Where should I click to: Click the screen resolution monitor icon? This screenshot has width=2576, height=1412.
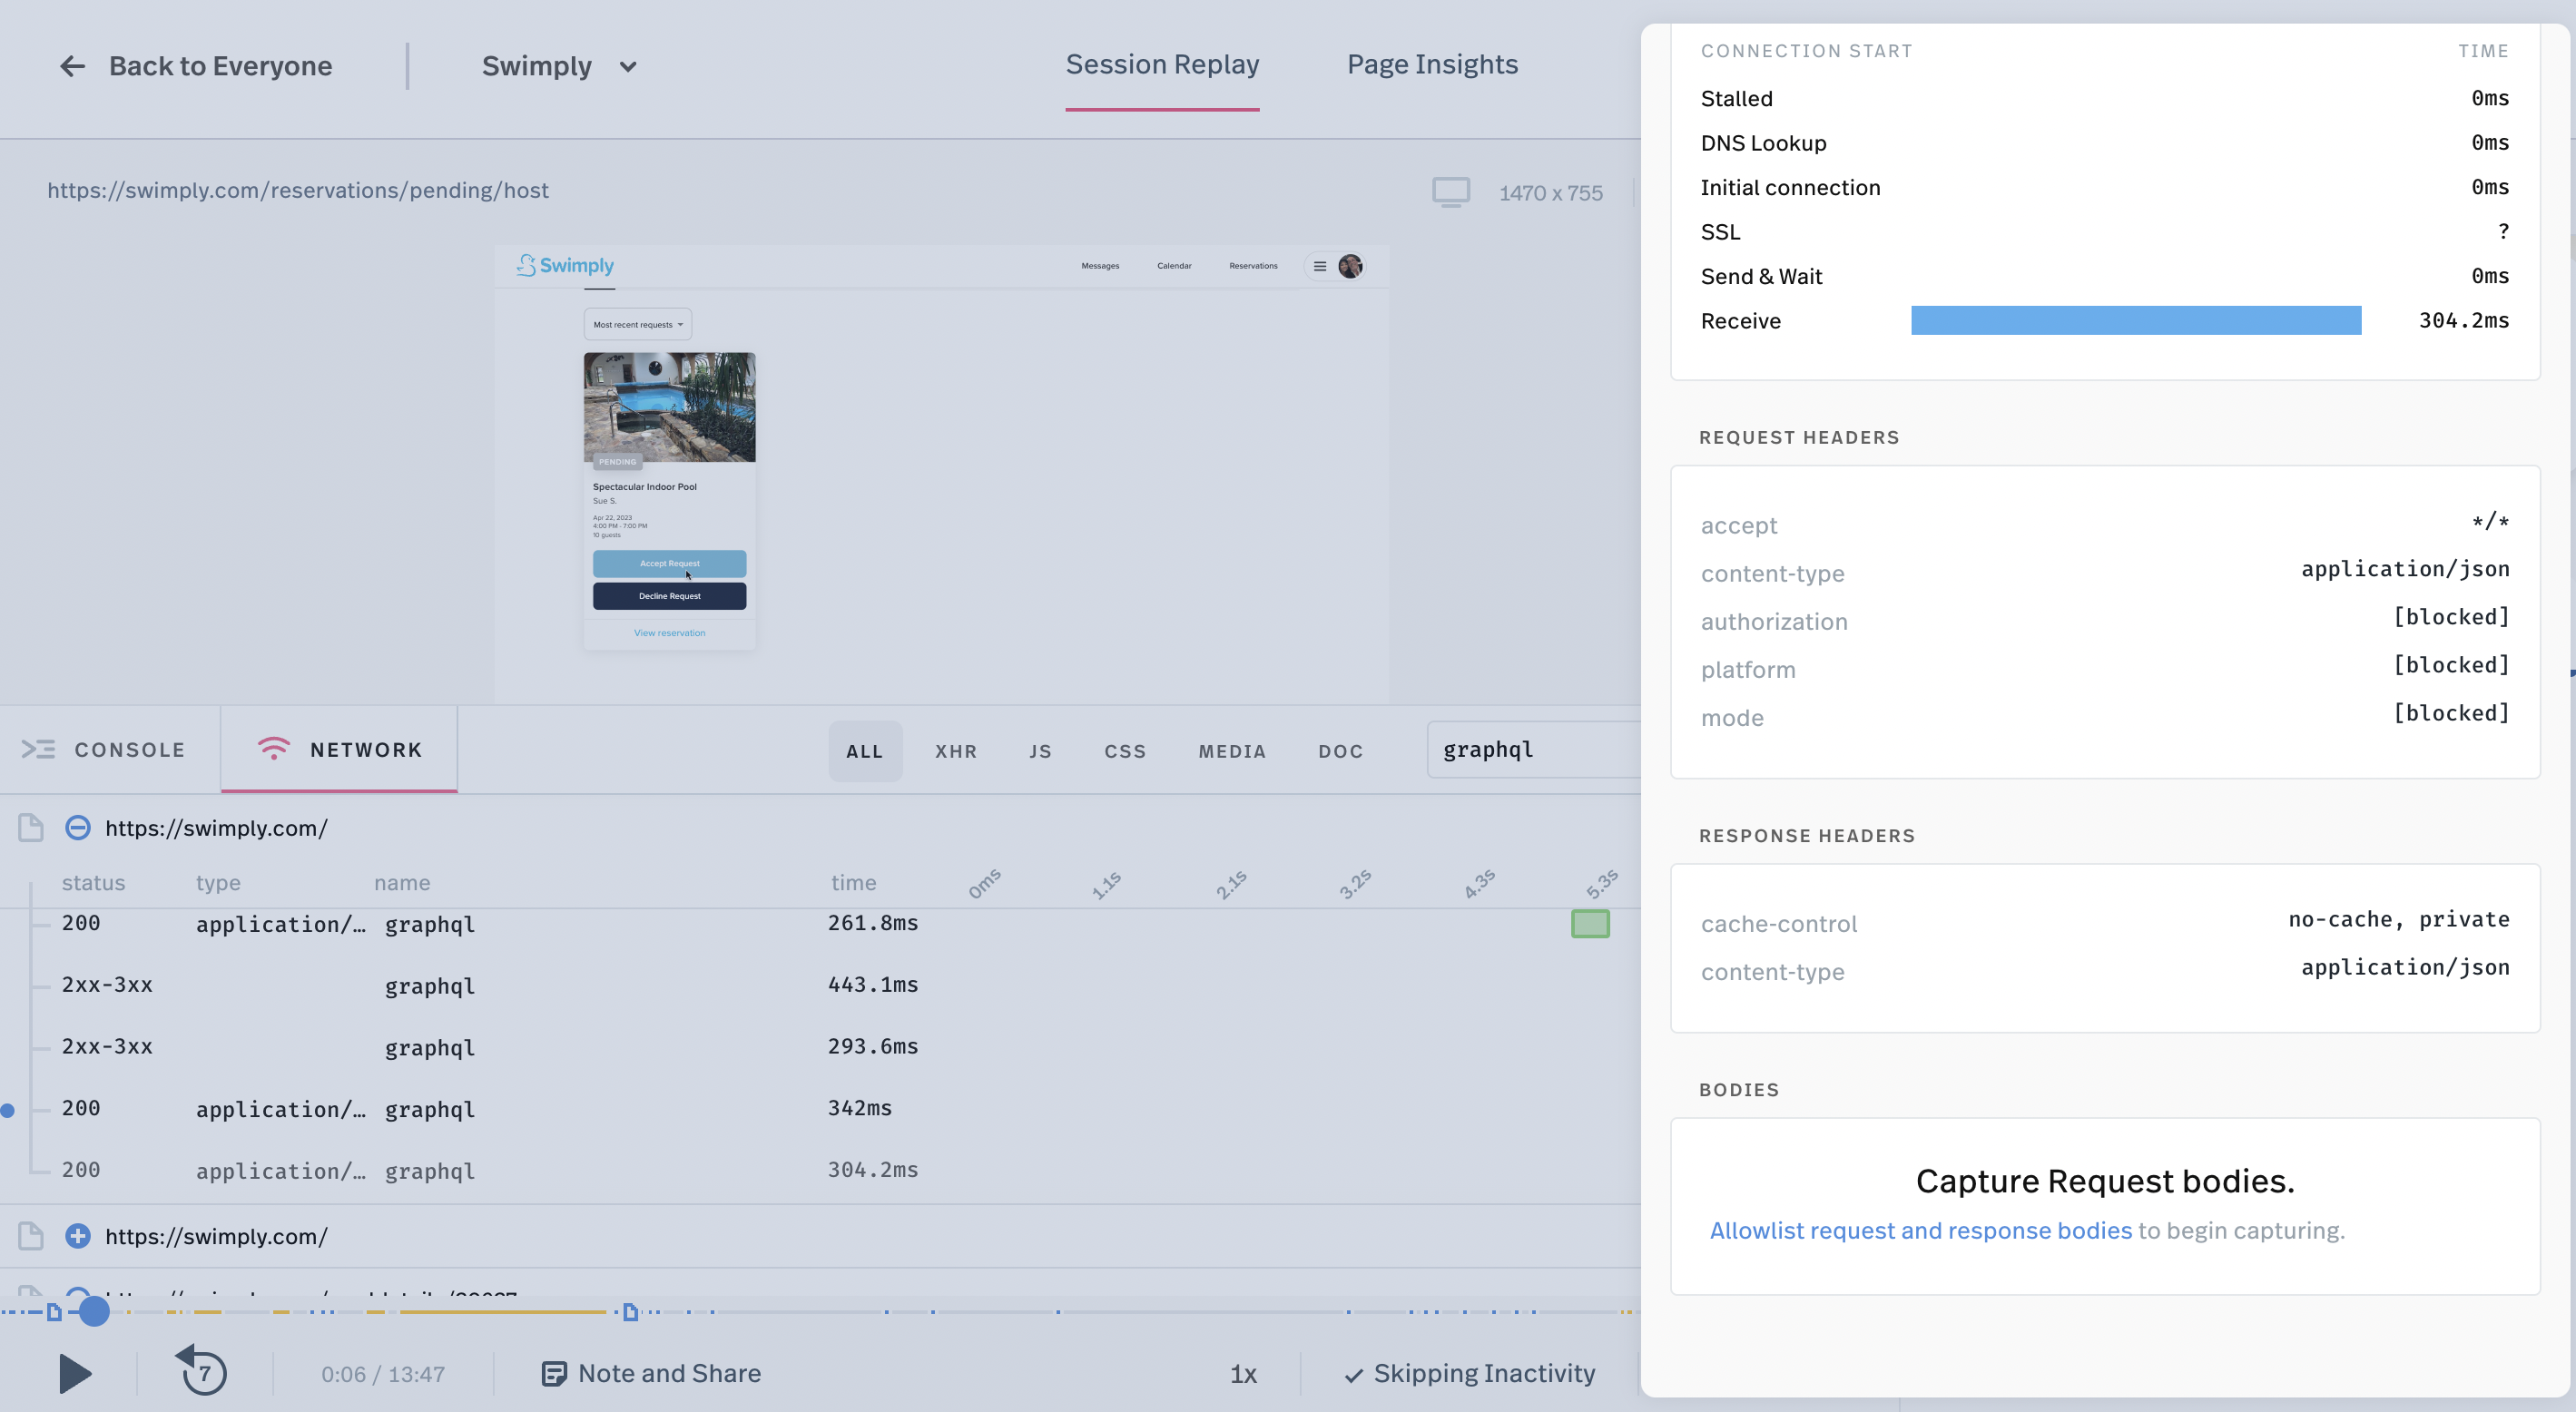[x=1452, y=192]
